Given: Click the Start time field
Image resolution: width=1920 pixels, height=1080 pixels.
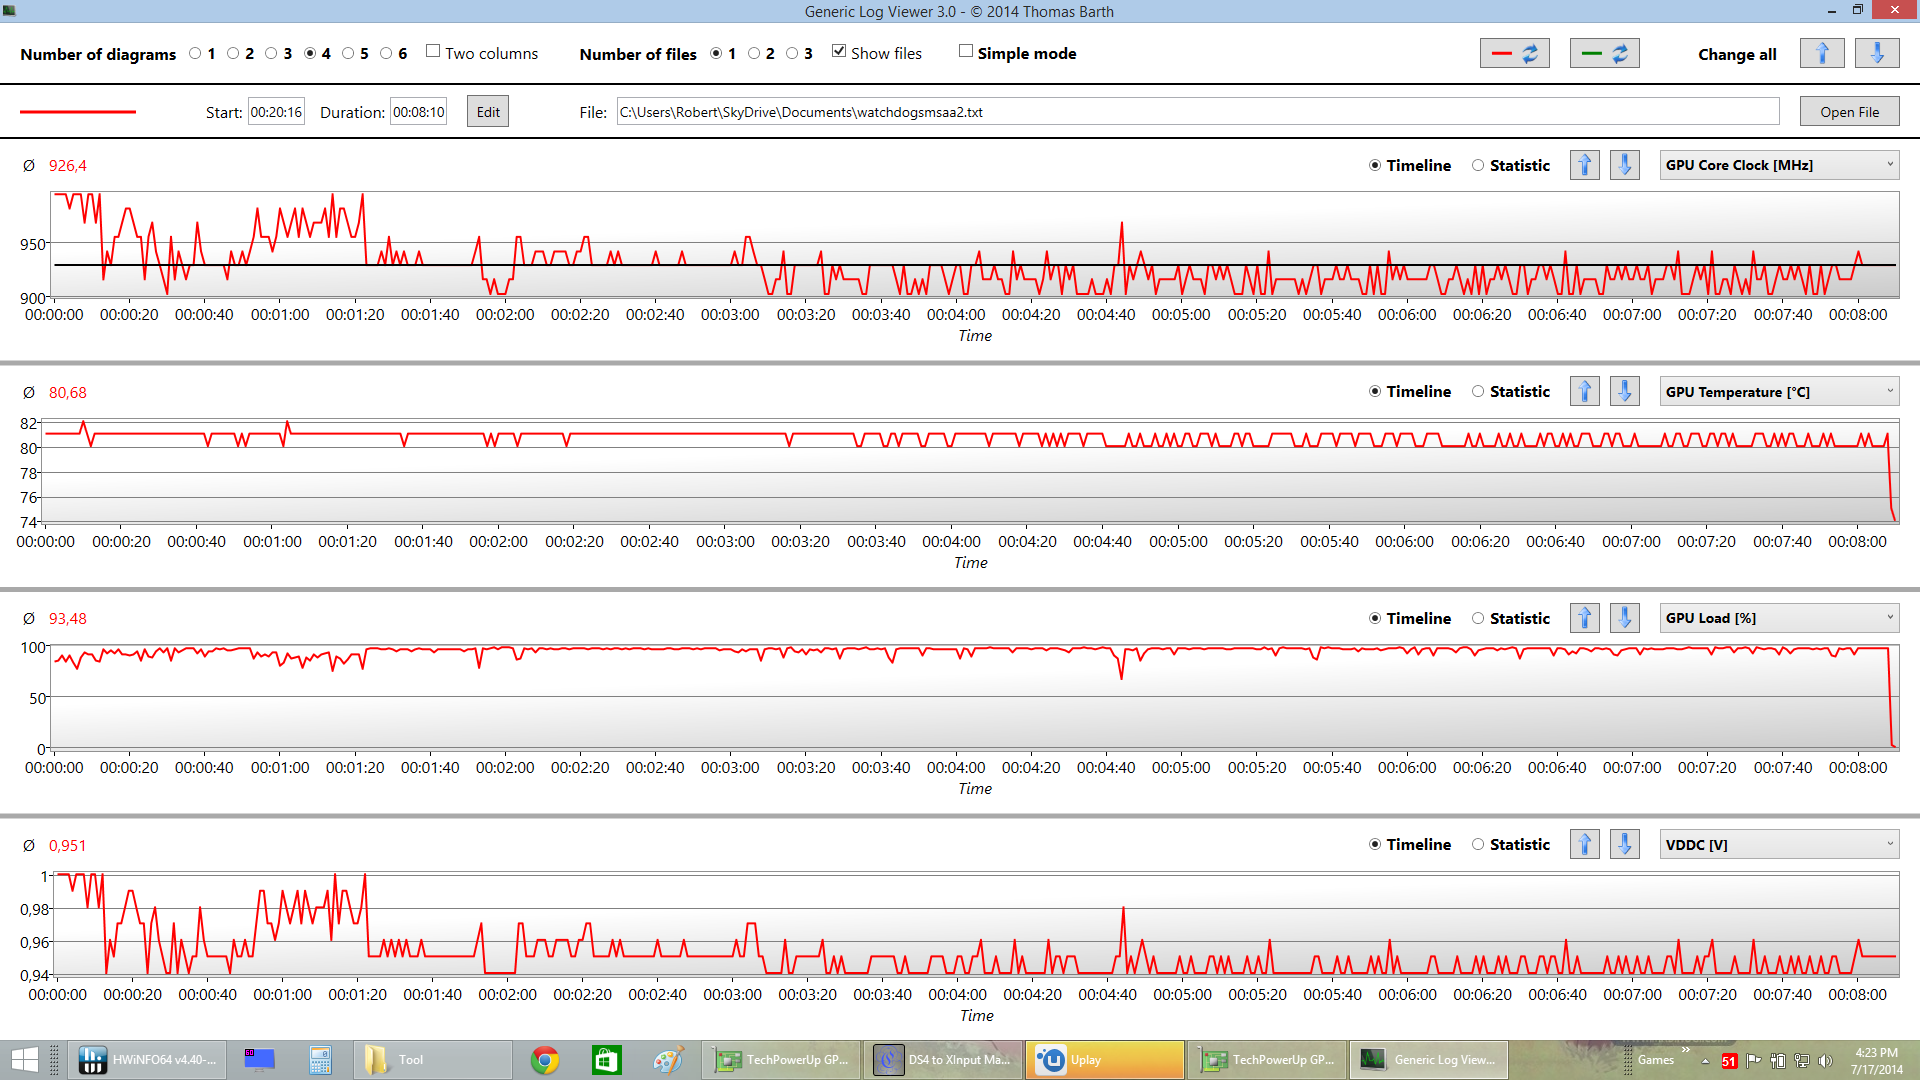Looking at the screenshot, I should tap(276, 112).
